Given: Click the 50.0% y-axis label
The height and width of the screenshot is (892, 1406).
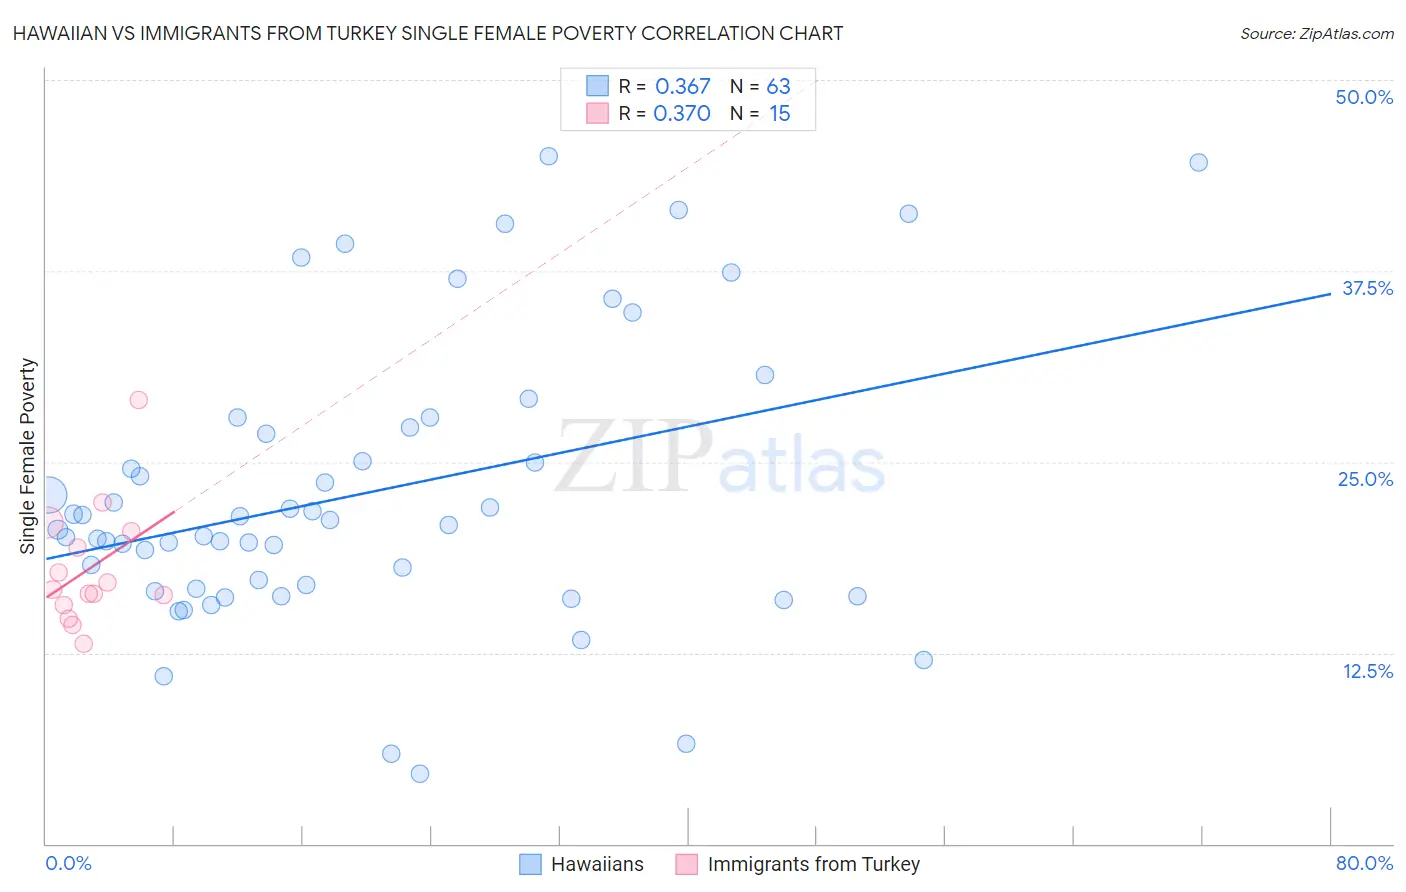Looking at the screenshot, I should coord(1363,97).
